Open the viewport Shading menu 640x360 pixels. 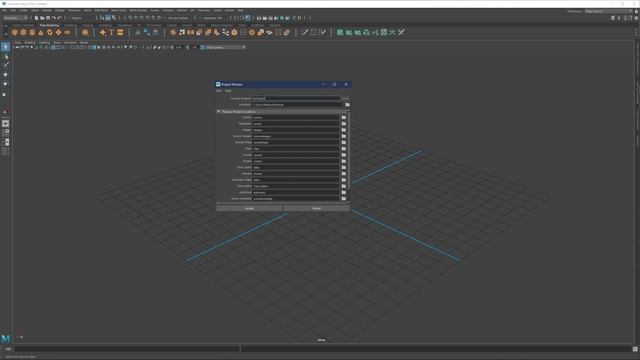30,42
